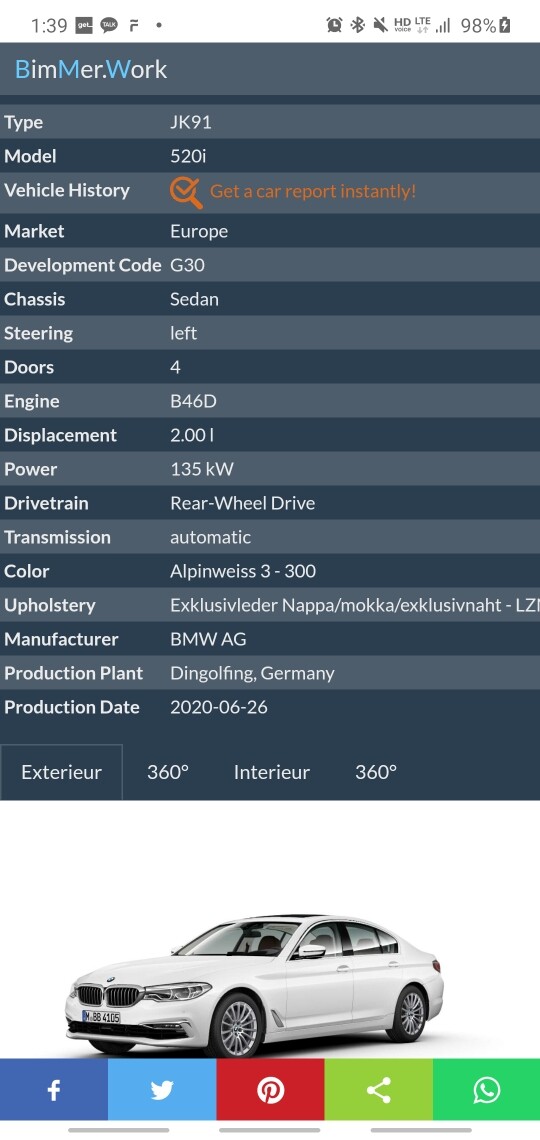Share the page on Facebook
This screenshot has width=540, height=1140.
point(54,1089)
